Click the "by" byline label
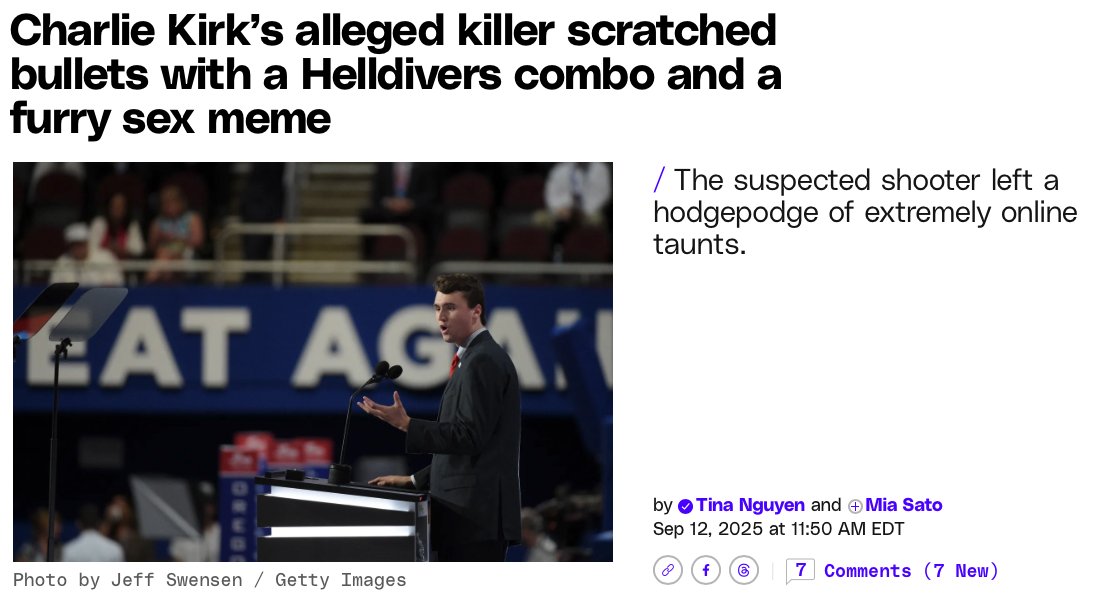Image resolution: width=1110 pixels, height=612 pixels. (x=663, y=505)
